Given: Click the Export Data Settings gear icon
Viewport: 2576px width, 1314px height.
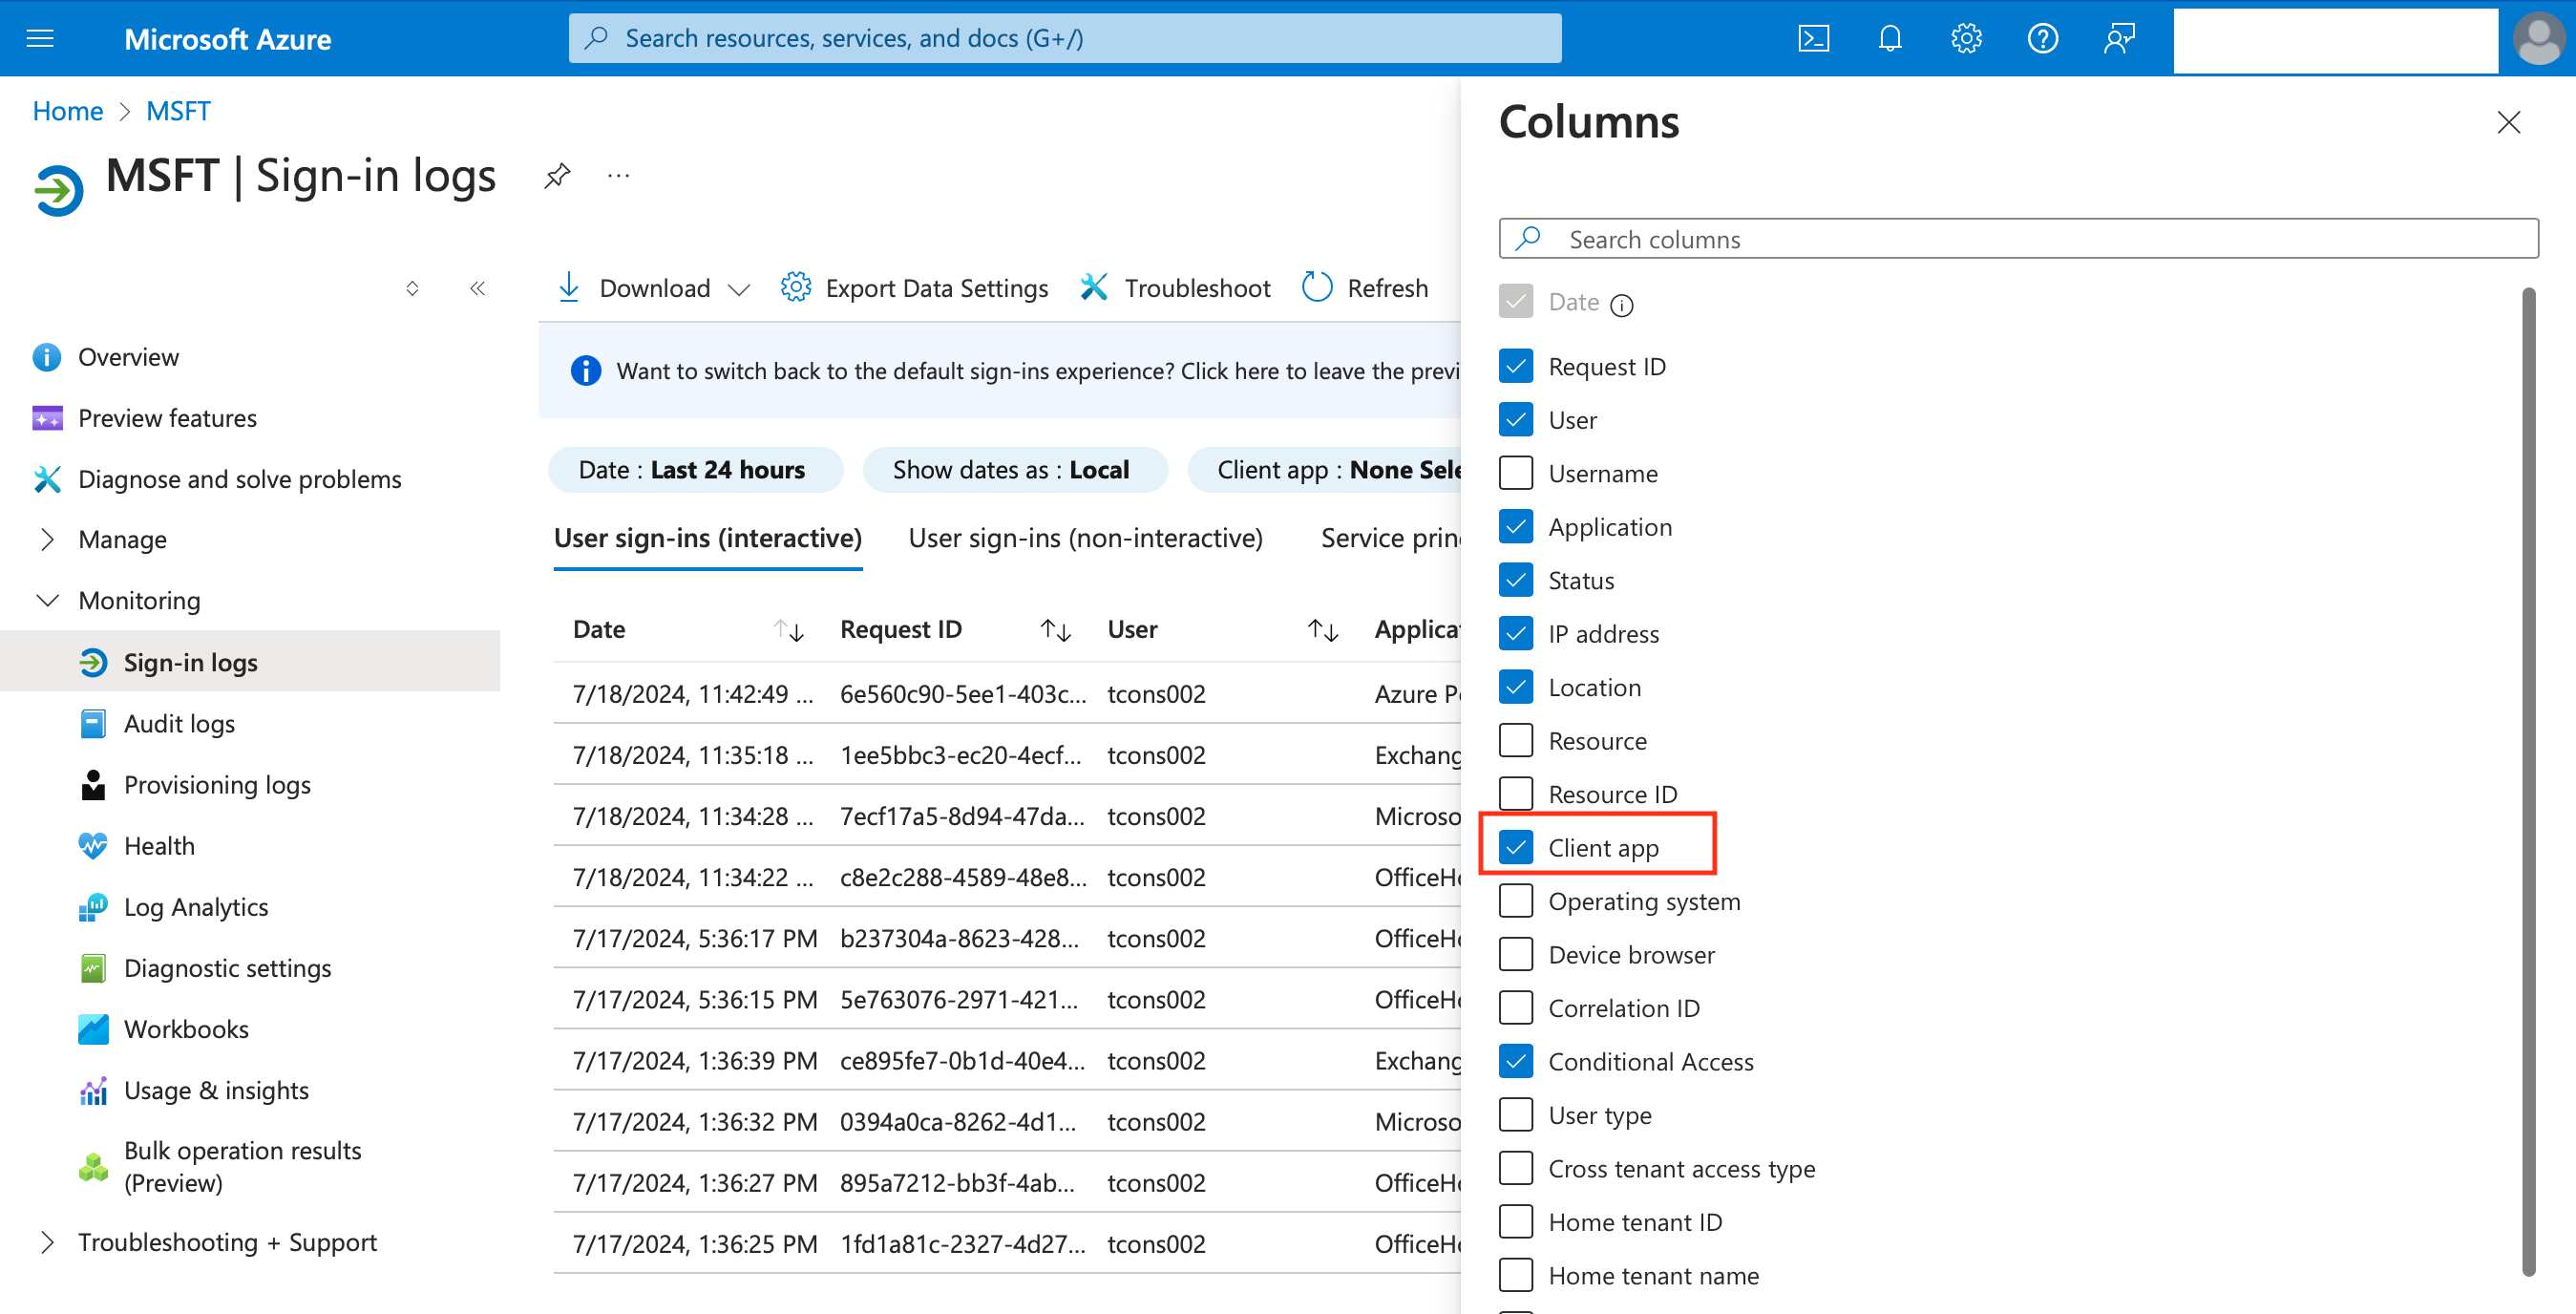Looking at the screenshot, I should [x=795, y=287].
